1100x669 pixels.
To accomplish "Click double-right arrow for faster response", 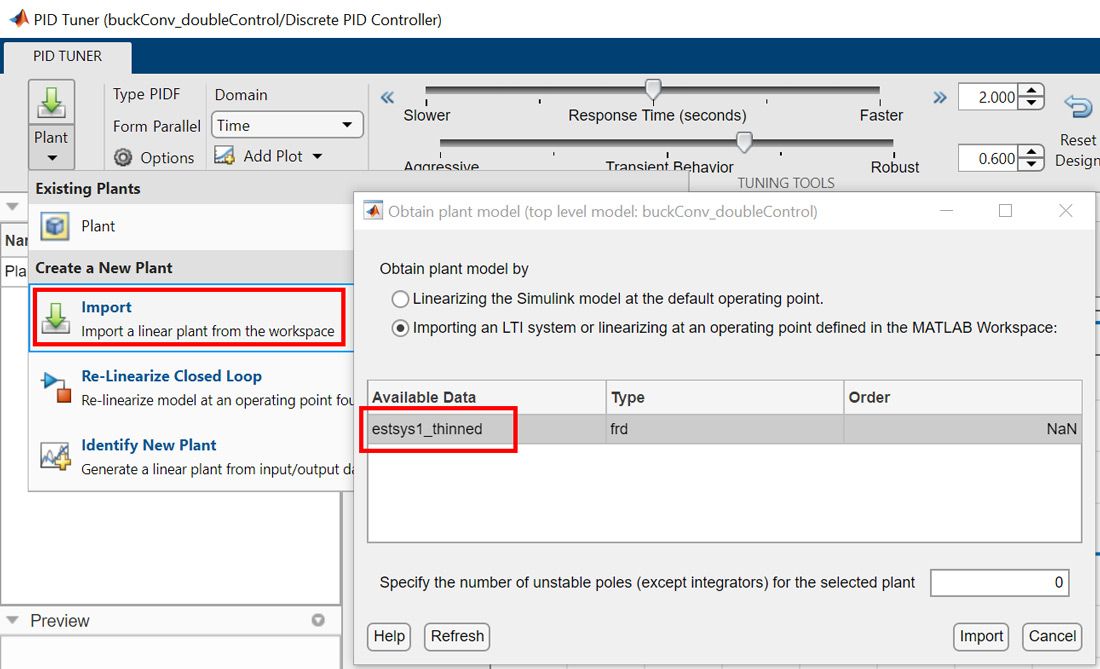I will point(939,97).
